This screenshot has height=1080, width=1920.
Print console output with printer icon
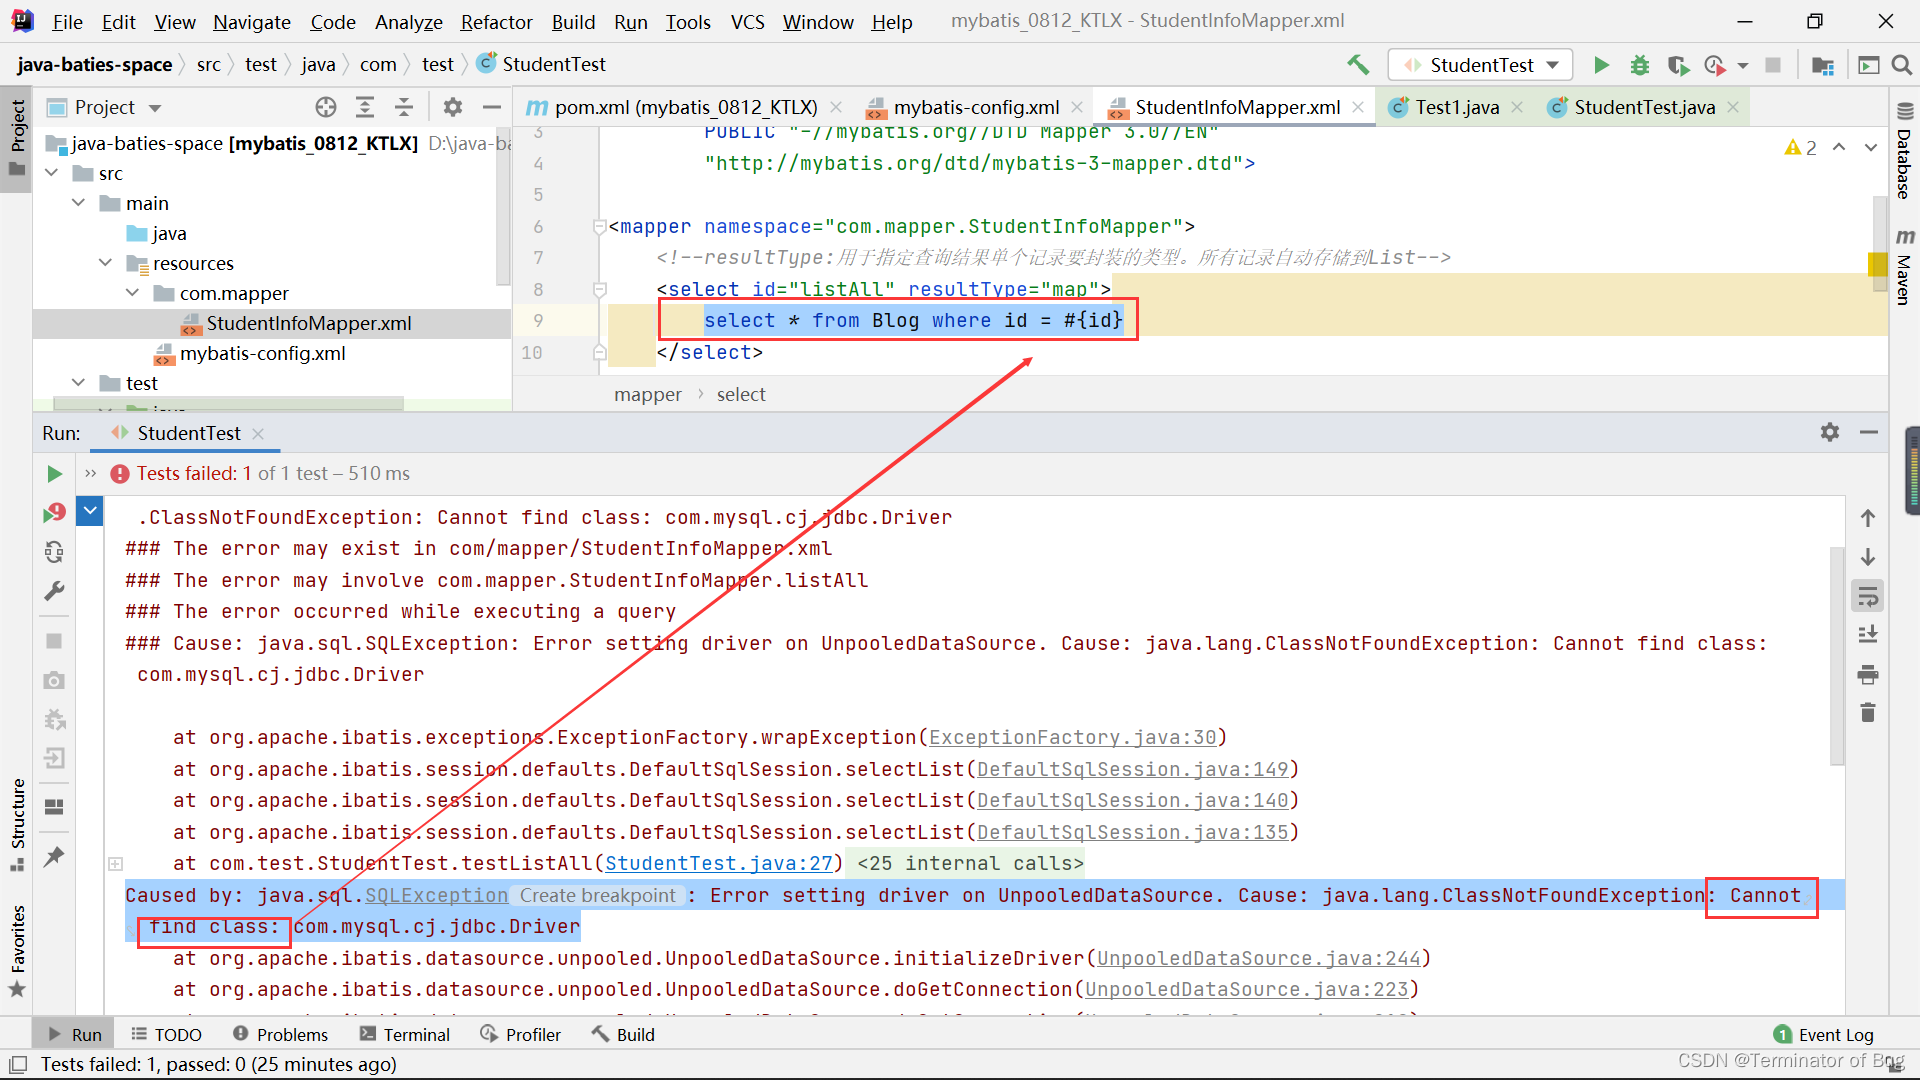click(1868, 675)
